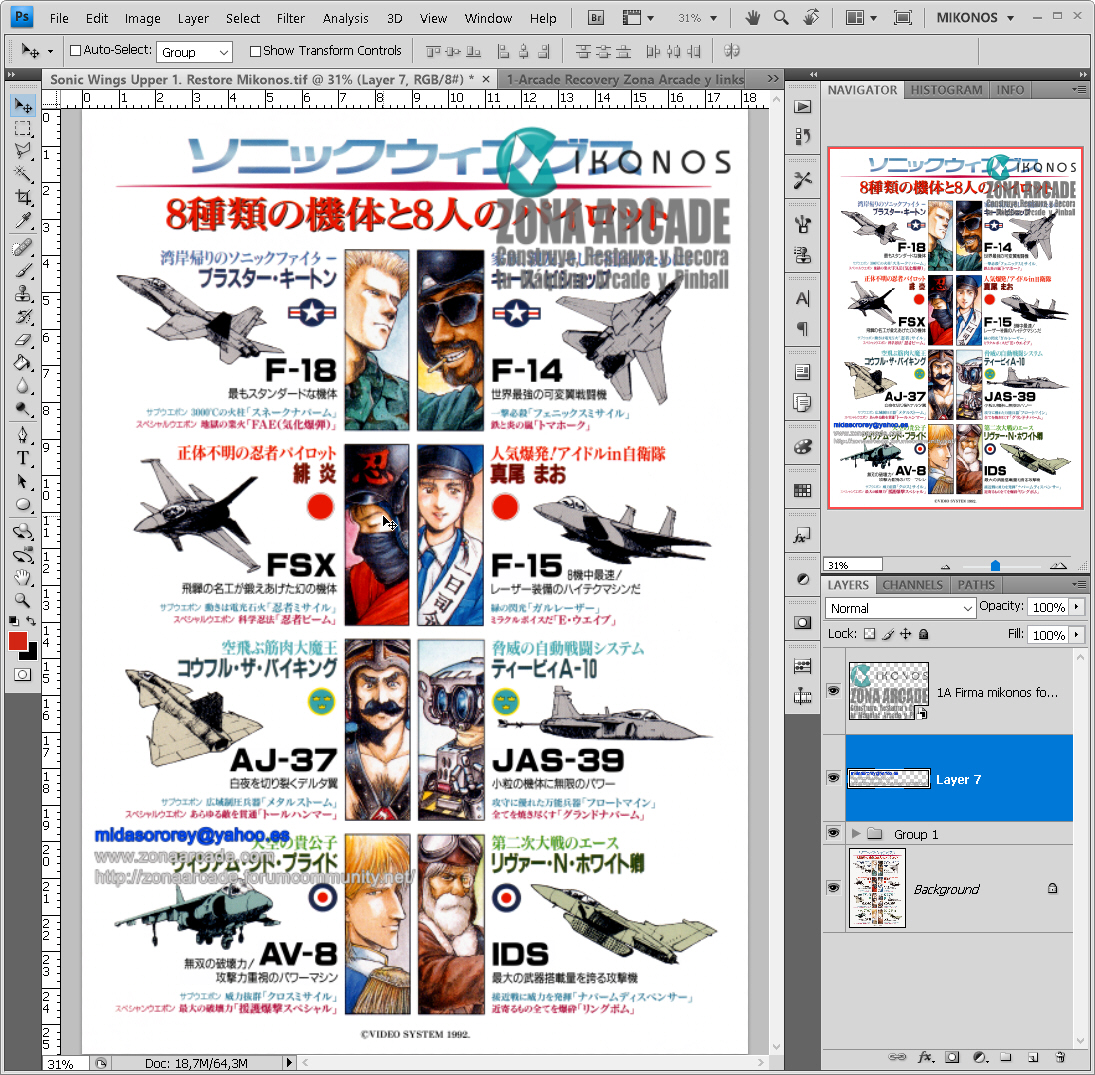This screenshot has height=1075, width=1095.
Task: Enable the Auto-Select checkbox
Action: (x=76, y=51)
